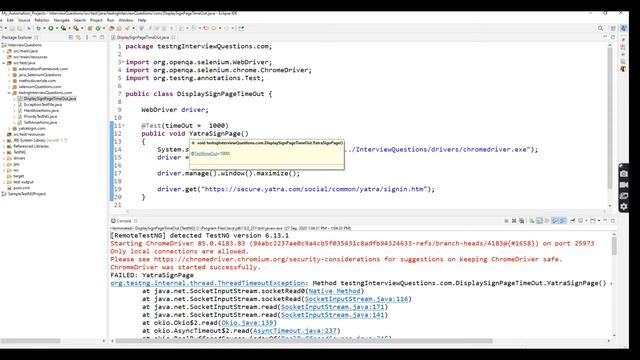This screenshot has width=640, height=360.
Task: Open the Source menu
Action: (x=24, y=20)
